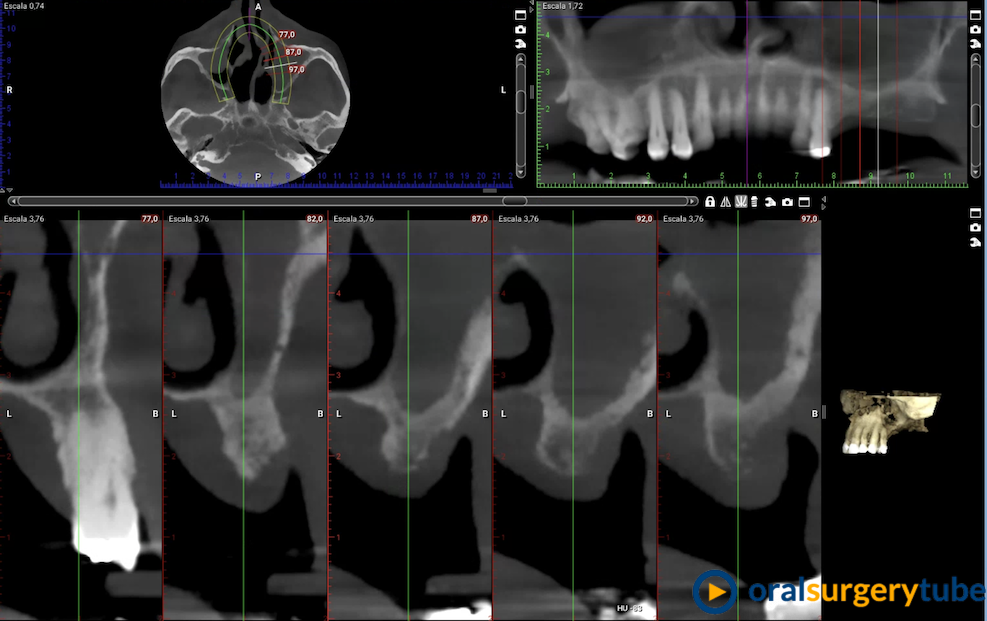Image resolution: width=987 pixels, height=621 pixels.
Task: Take a snapshot of the 3D view
Action: 975,228
